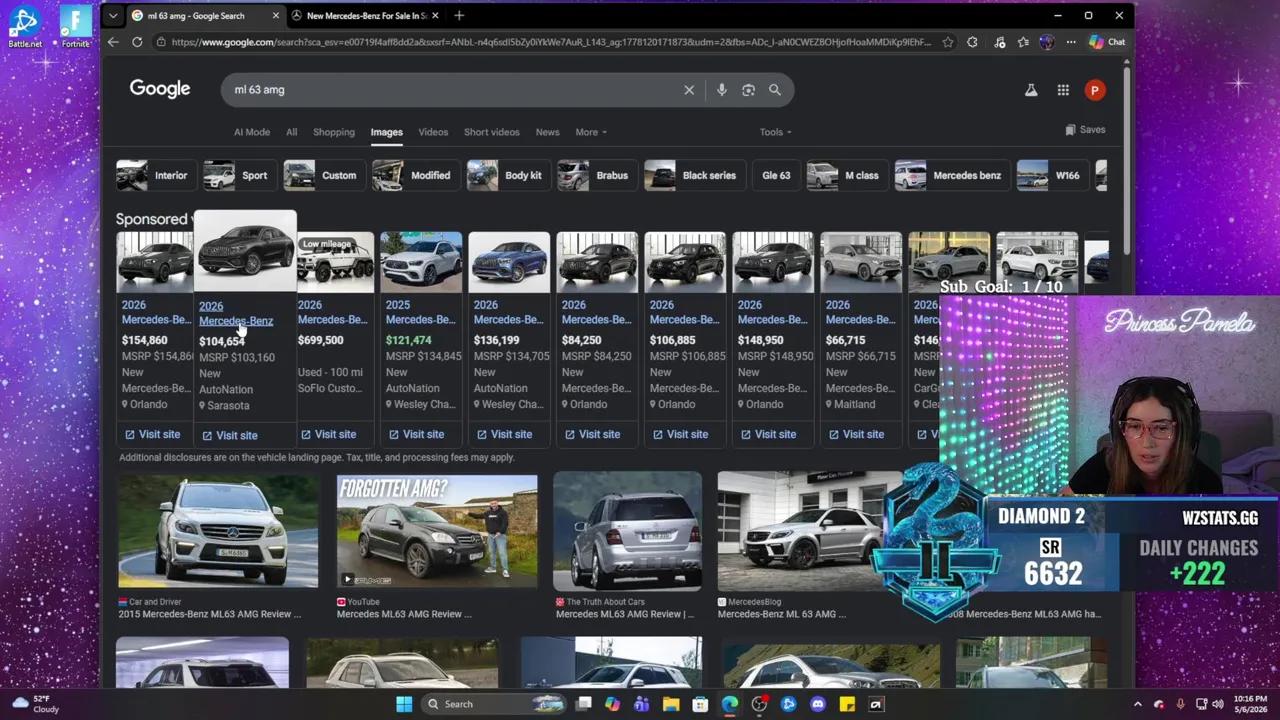The height and width of the screenshot is (720, 1280).
Task: Open Battle.net desktop shortcut
Action: click(x=25, y=25)
